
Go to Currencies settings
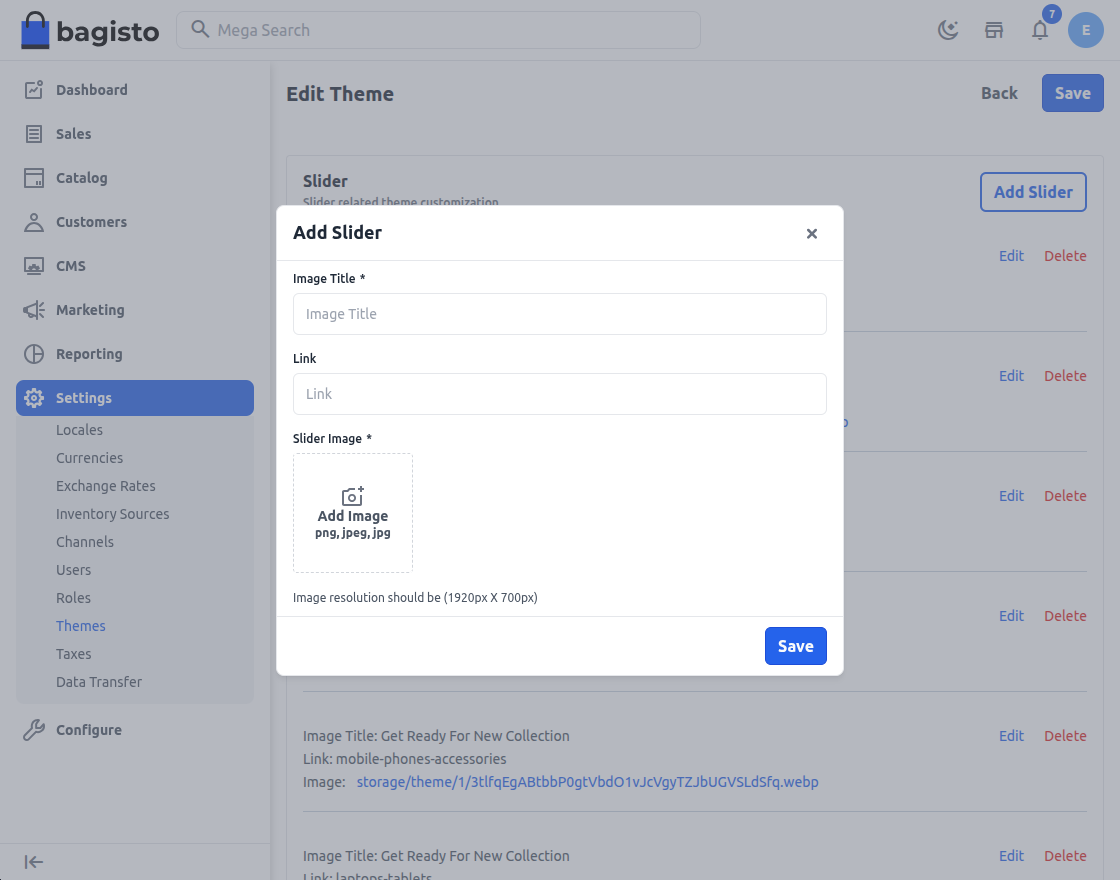pyautogui.click(x=89, y=458)
